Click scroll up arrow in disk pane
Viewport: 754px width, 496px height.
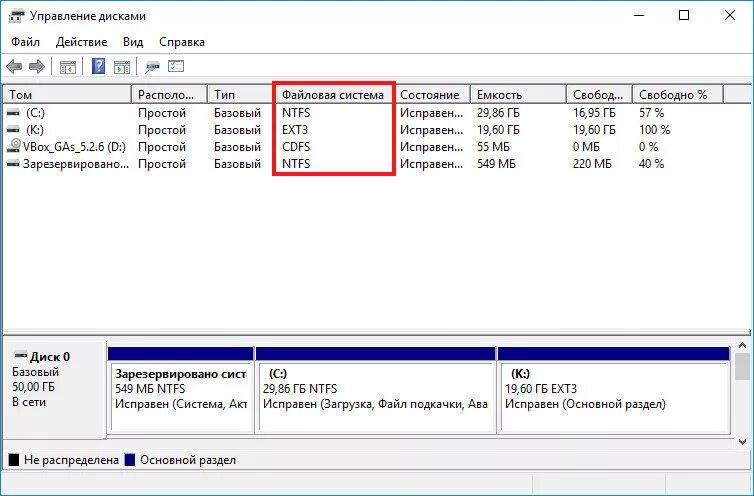tap(742, 345)
